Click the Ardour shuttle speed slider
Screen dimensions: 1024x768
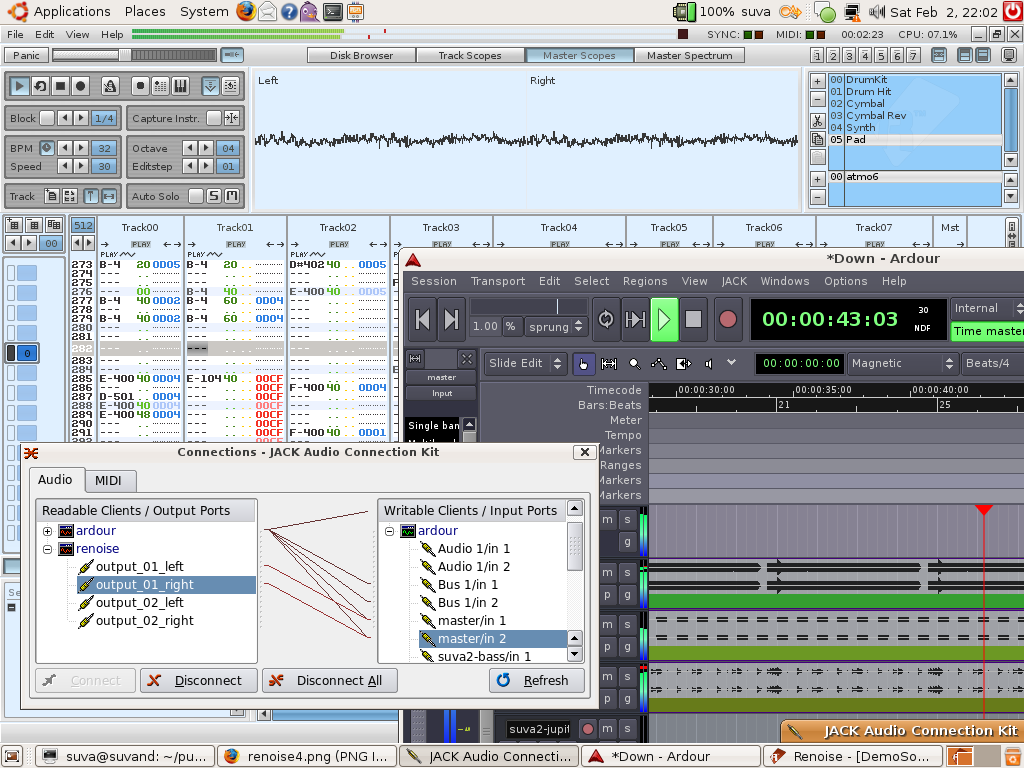528,306
